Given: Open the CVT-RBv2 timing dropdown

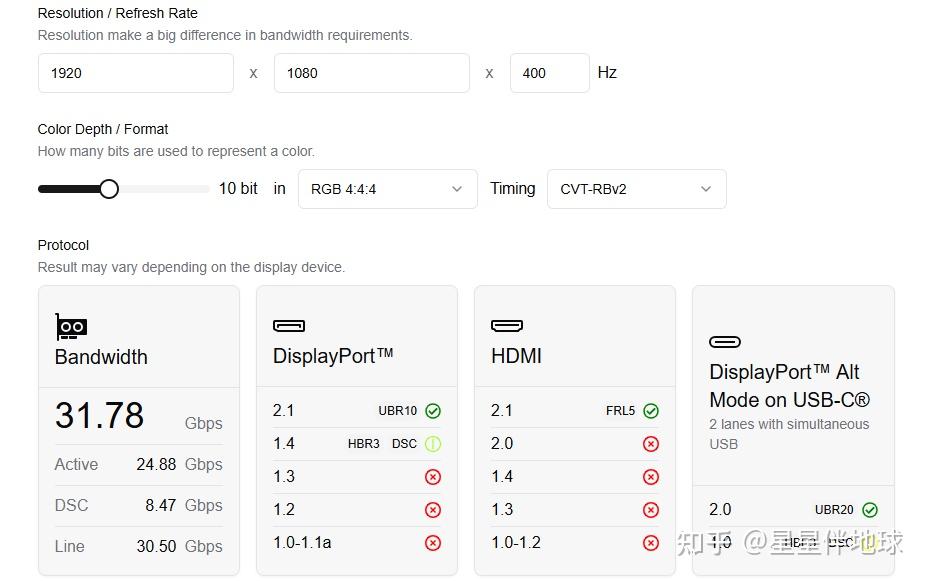Looking at the screenshot, I should pos(636,189).
